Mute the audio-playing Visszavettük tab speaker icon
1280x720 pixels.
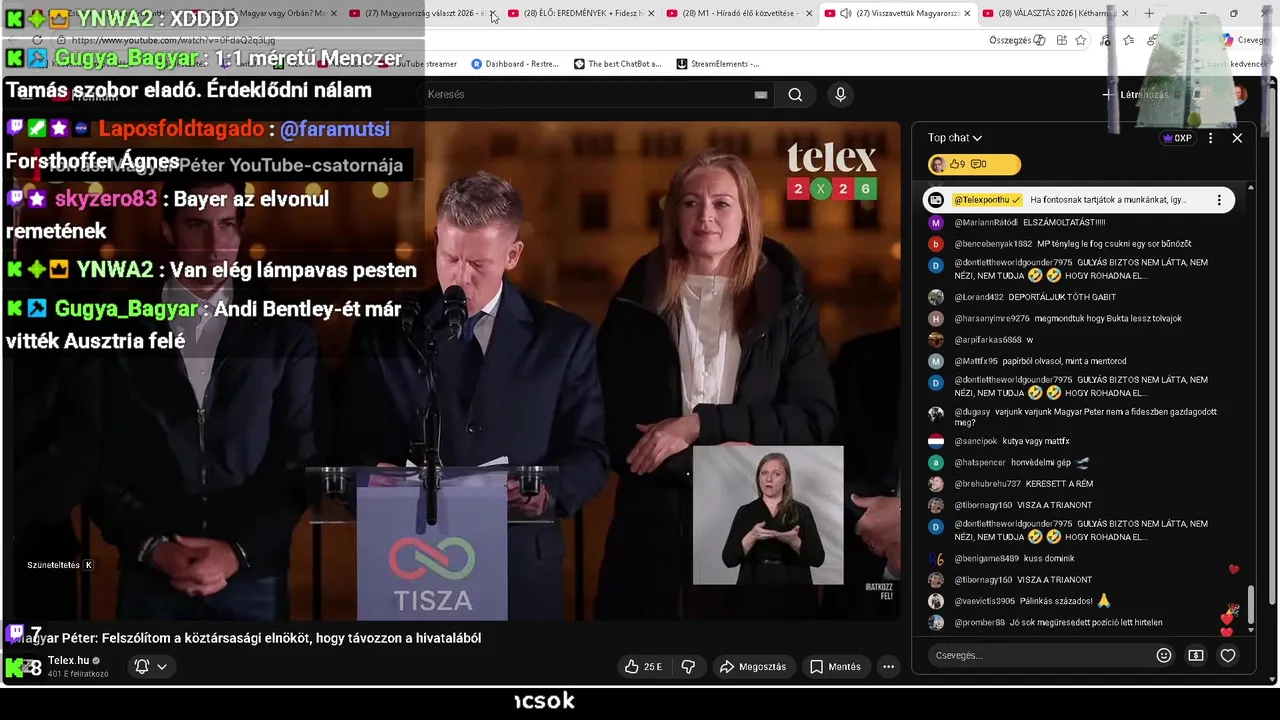pyautogui.click(x=845, y=13)
